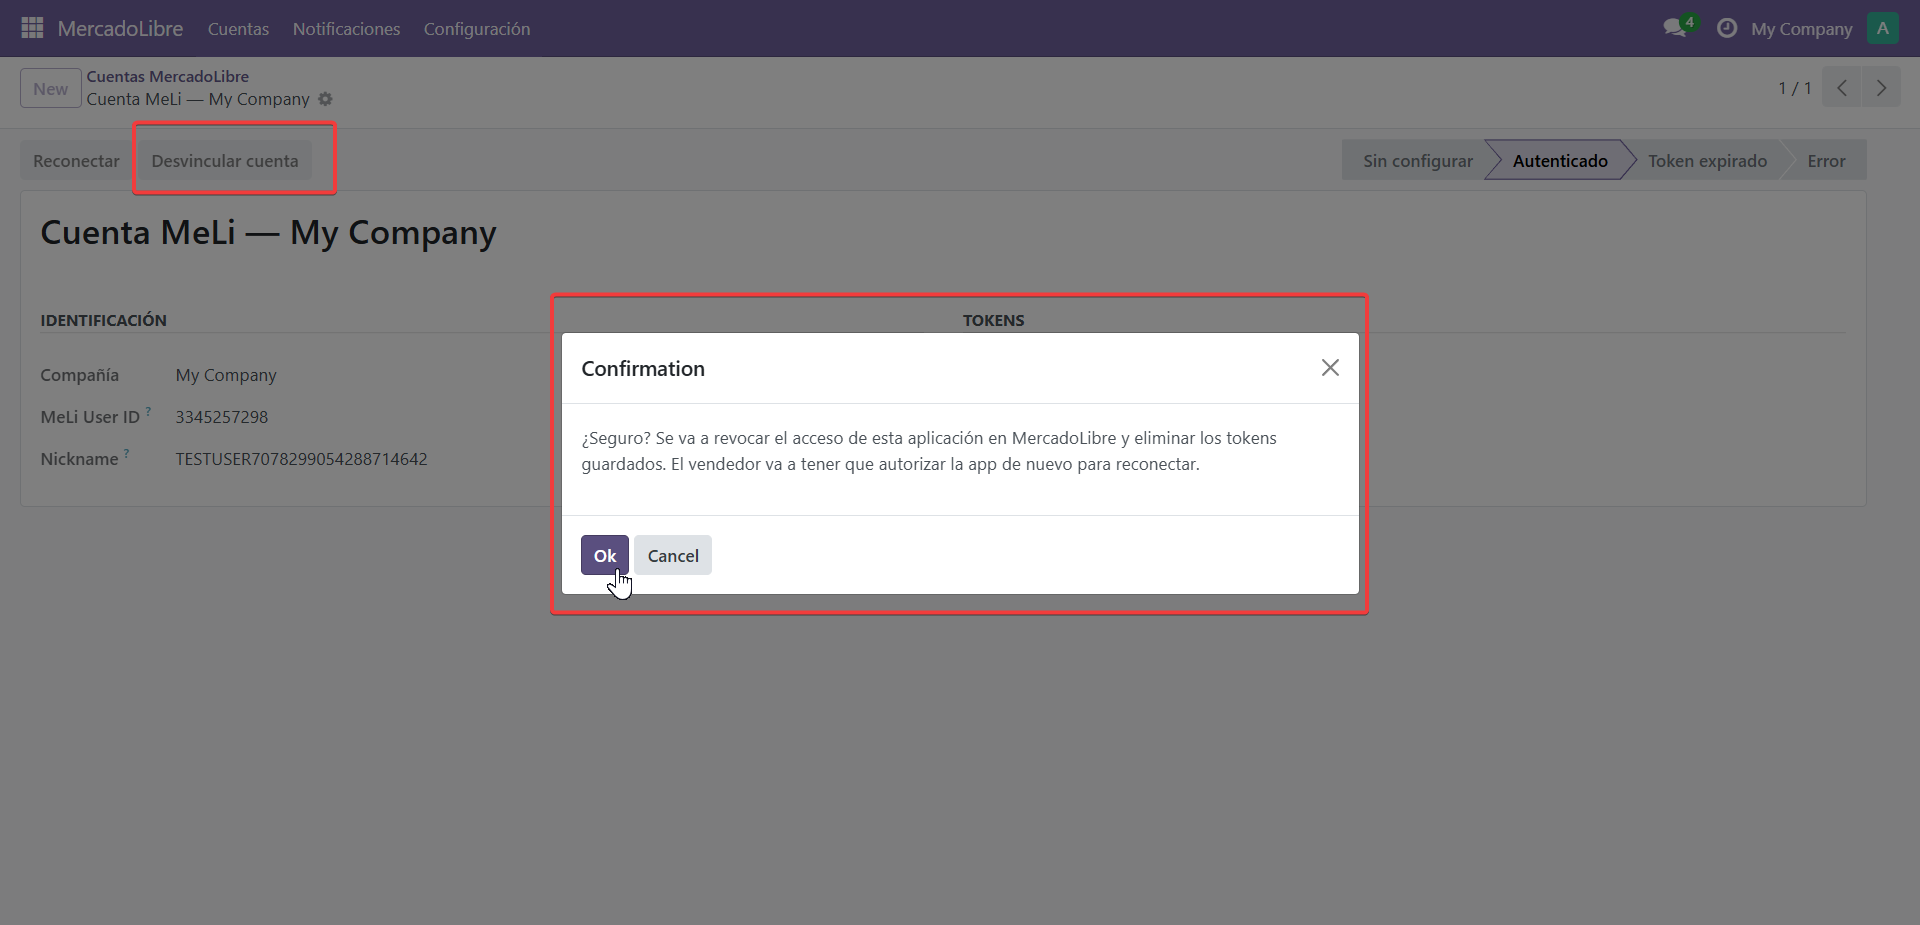Confirm with the Ok button
Screen dimensions: 1920x925
tap(605, 555)
